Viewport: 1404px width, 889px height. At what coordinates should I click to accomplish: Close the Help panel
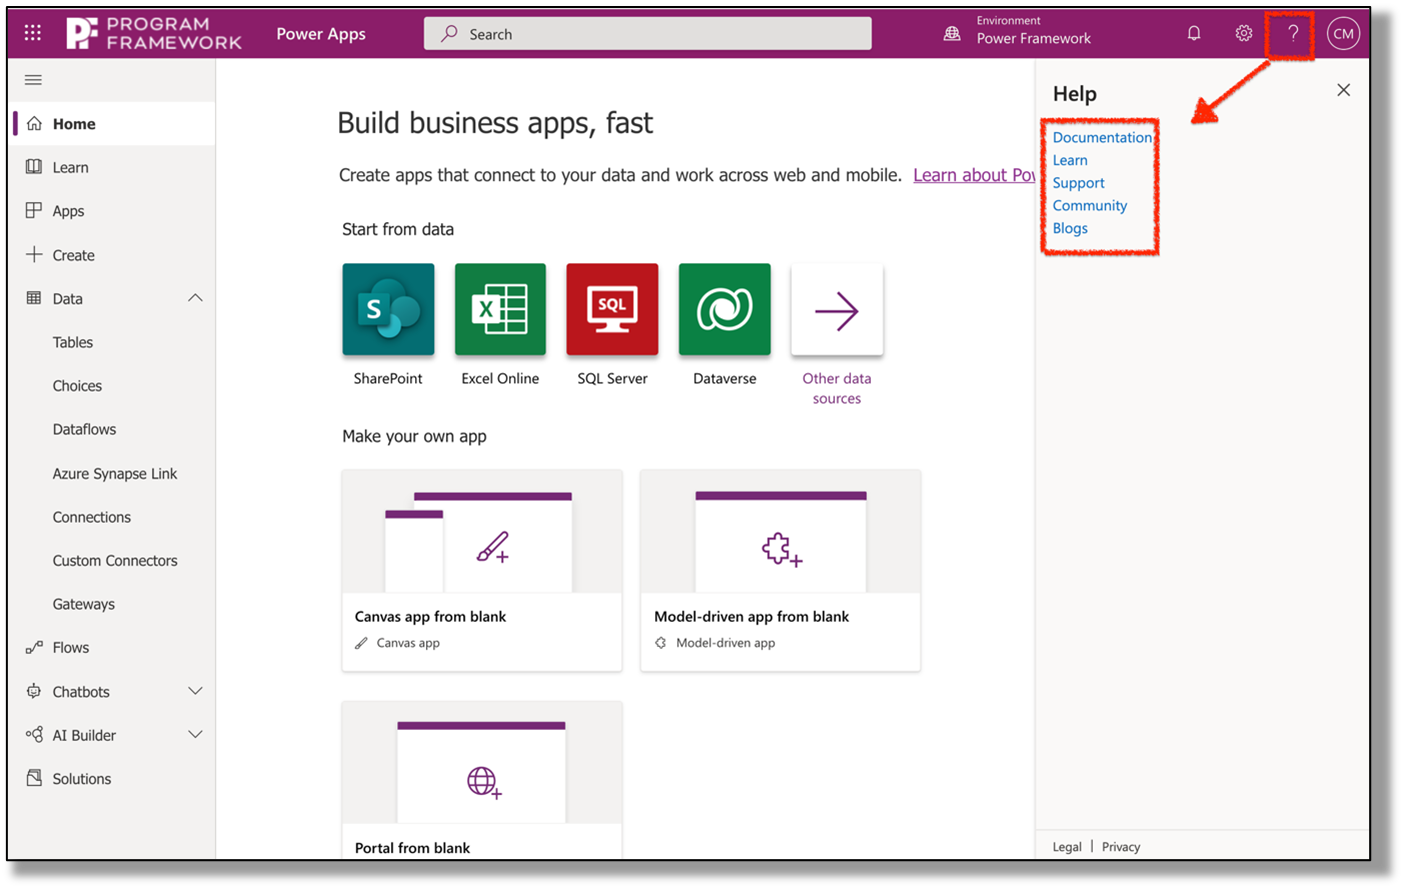click(x=1343, y=90)
